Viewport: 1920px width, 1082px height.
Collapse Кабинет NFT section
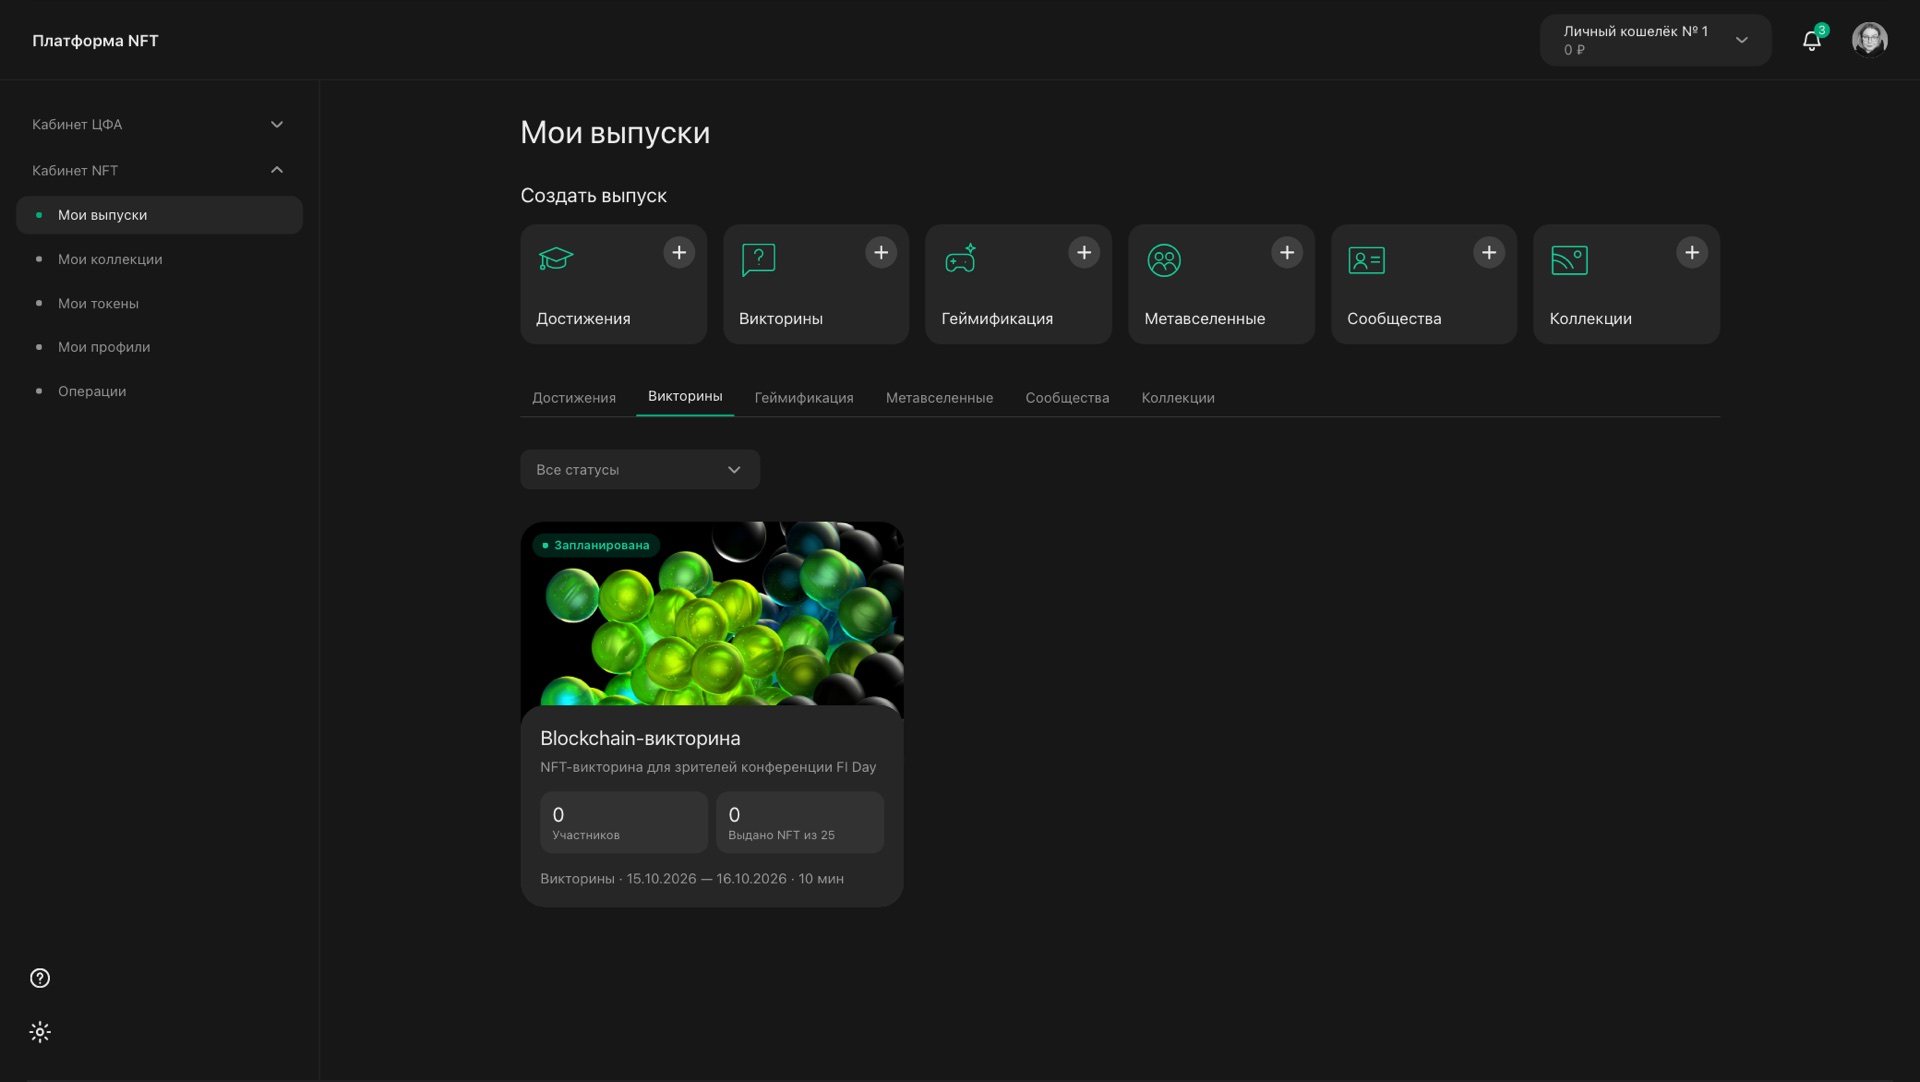coord(159,170)
